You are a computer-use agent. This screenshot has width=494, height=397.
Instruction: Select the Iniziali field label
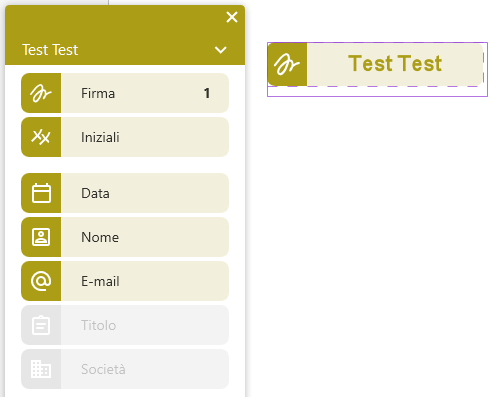point(100,137)
